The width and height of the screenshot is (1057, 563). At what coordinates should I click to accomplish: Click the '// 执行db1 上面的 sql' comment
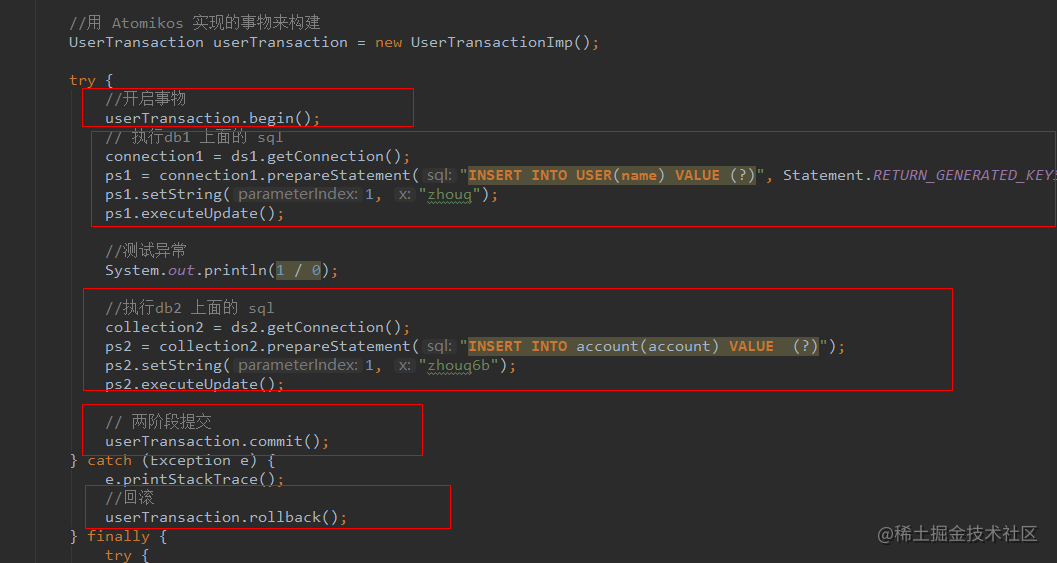click(194, 137)
